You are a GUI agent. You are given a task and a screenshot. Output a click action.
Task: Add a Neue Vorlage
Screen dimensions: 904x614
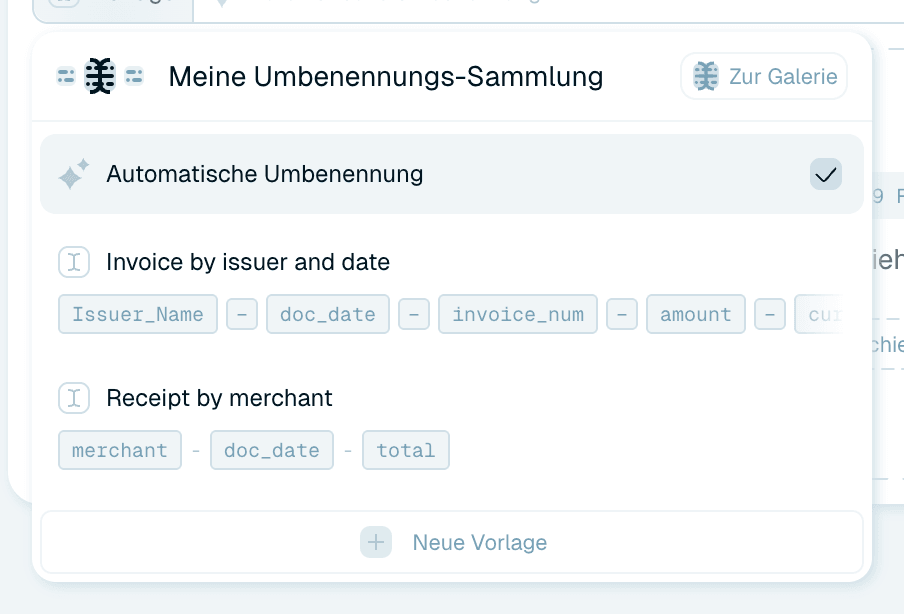[452, 542]
